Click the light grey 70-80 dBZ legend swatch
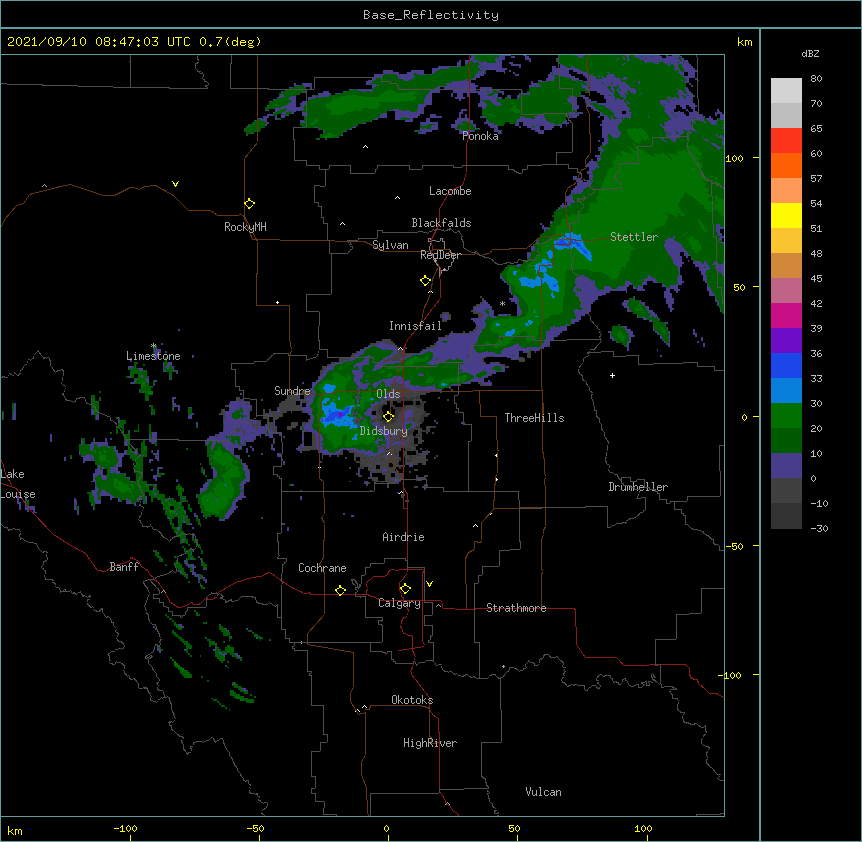This screenshot has width=862, height=842. 786,91
